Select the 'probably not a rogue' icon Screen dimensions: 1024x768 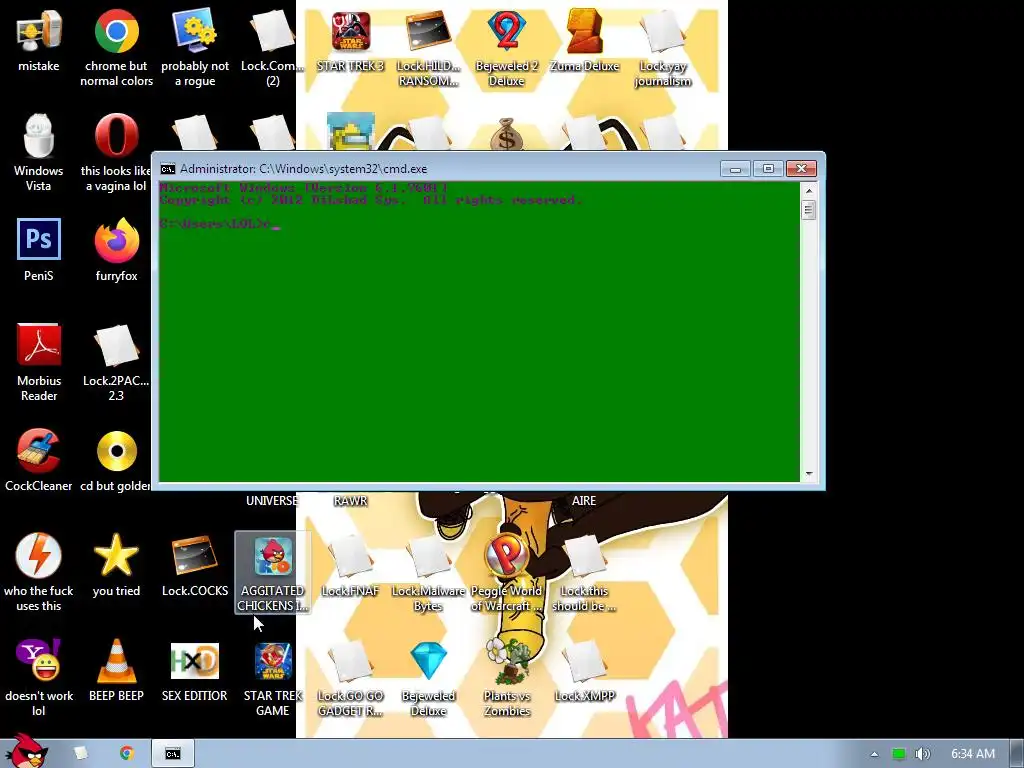pos(195,31)
